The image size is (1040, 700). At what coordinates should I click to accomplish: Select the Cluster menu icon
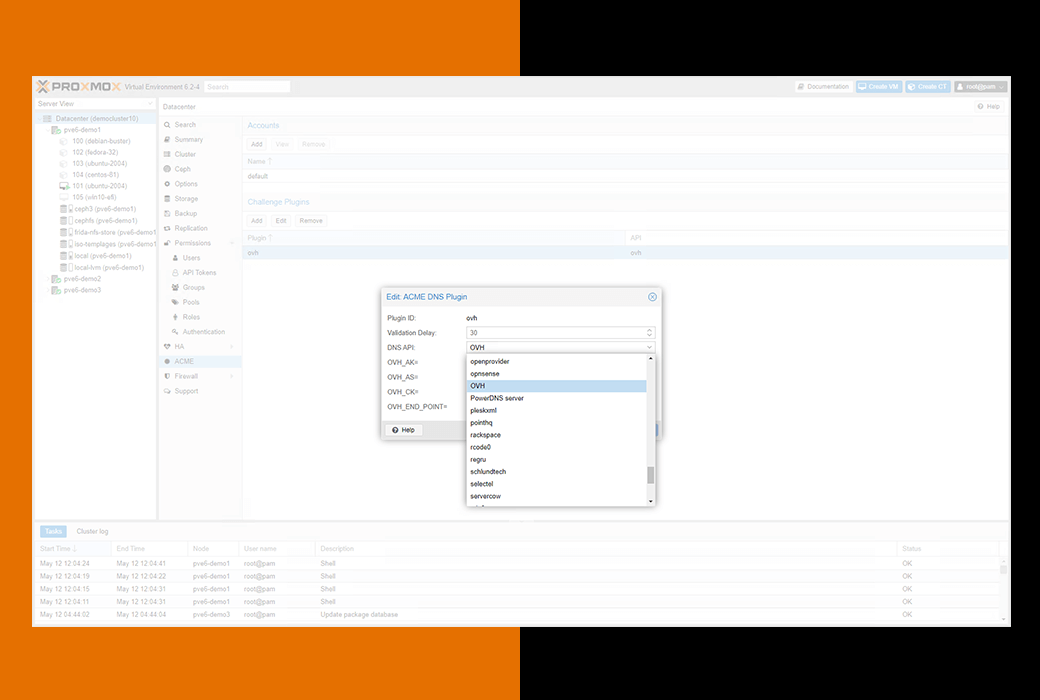(167, 154)
